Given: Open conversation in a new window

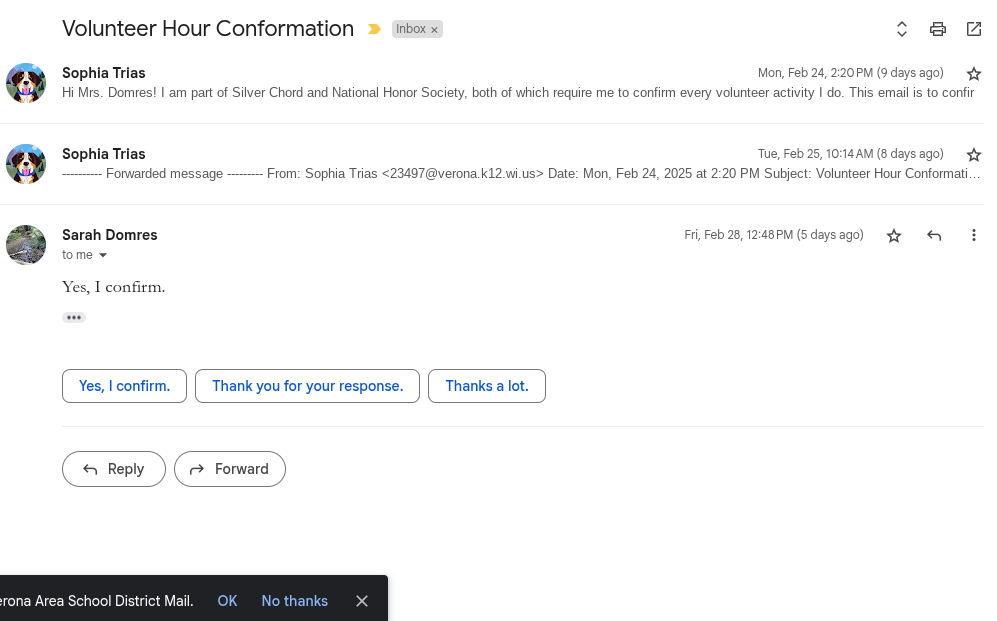Looking at the screenshot, I should click(x=973, y=29).
